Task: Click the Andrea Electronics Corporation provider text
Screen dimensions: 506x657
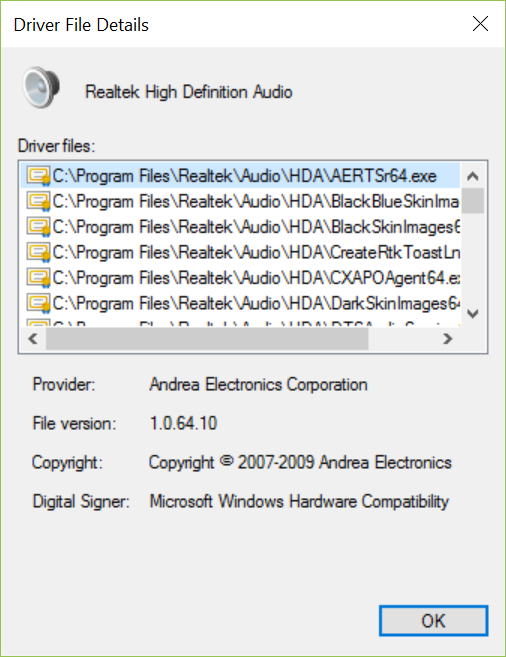Action: click(x=258, y=384)
